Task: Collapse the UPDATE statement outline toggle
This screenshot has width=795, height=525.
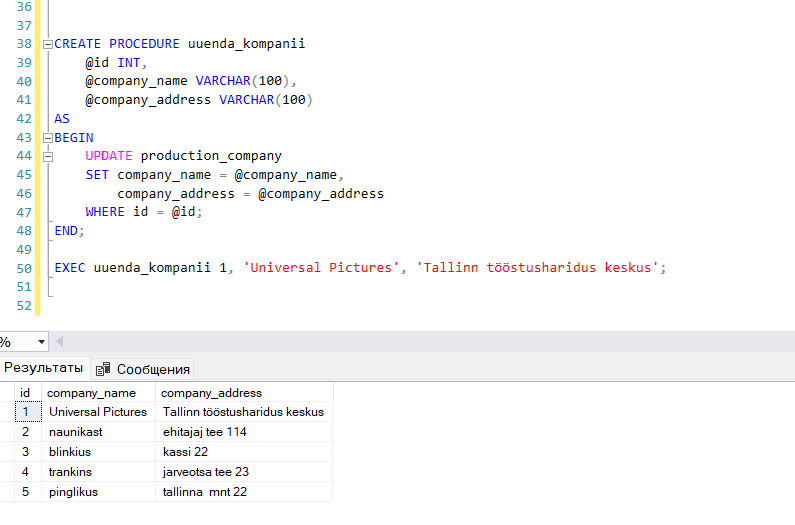Action: coord(48,156)
